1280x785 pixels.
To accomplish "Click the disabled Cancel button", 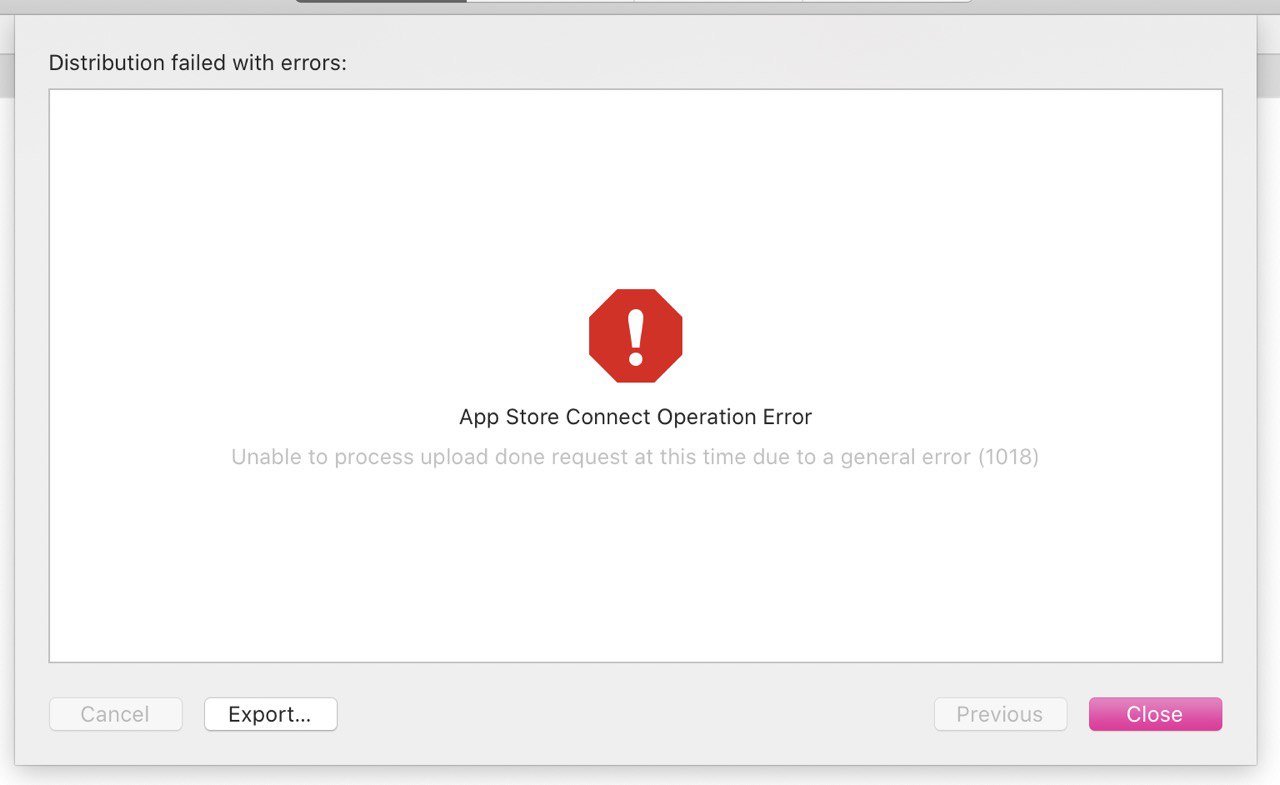I will click(x=115, y=714).
